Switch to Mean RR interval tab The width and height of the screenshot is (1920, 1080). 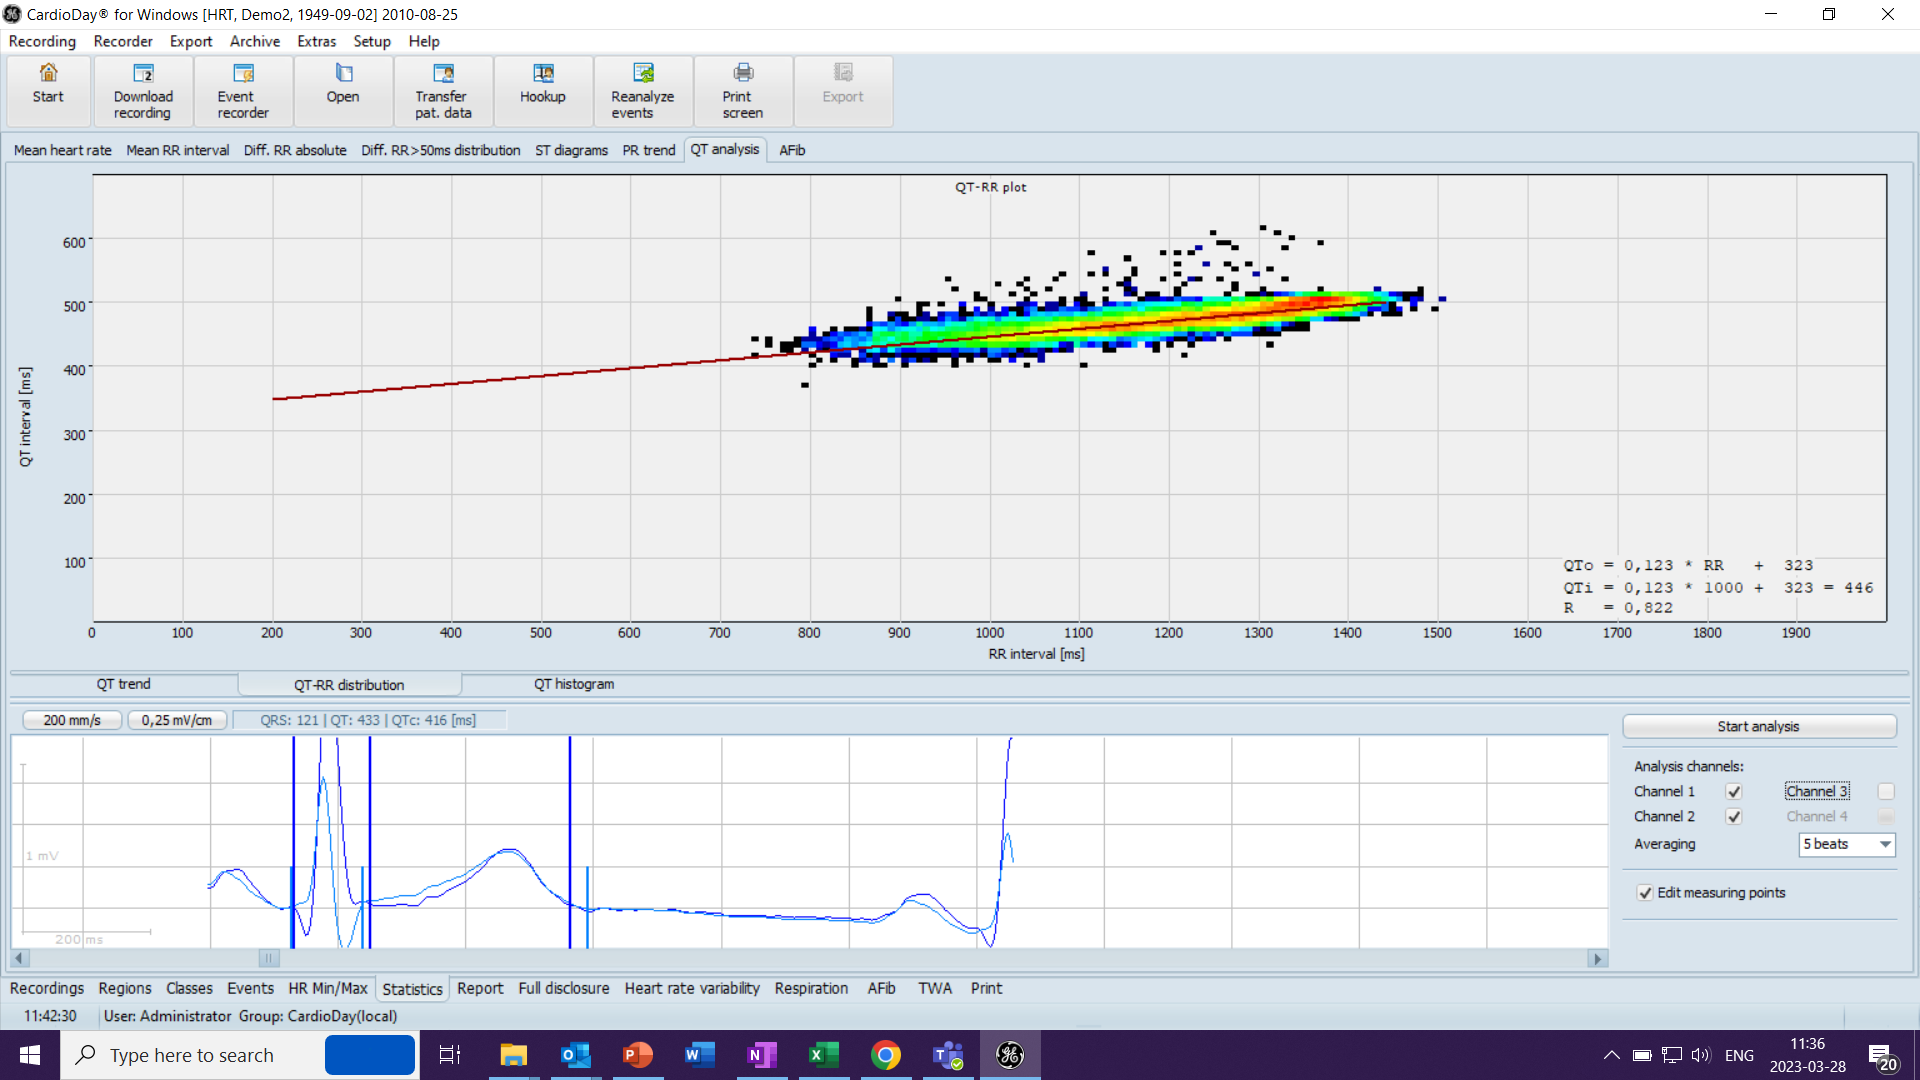coord(178,150)
